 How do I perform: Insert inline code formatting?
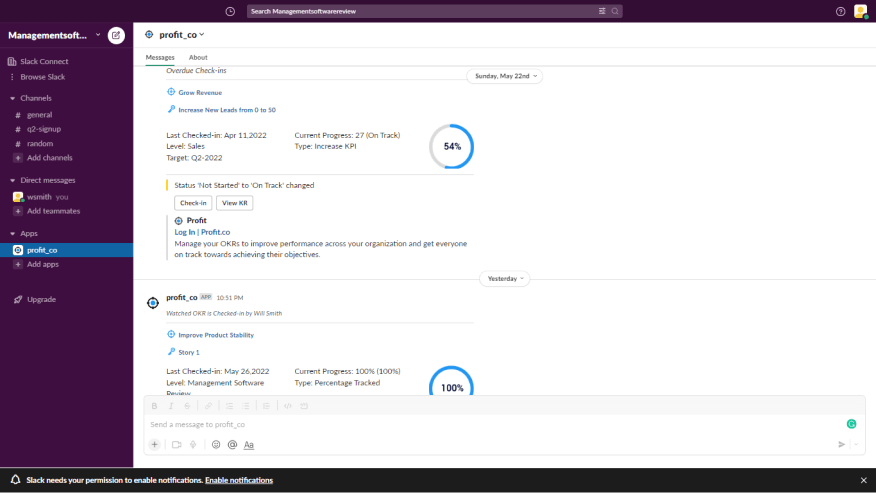(x=288, y=406)
